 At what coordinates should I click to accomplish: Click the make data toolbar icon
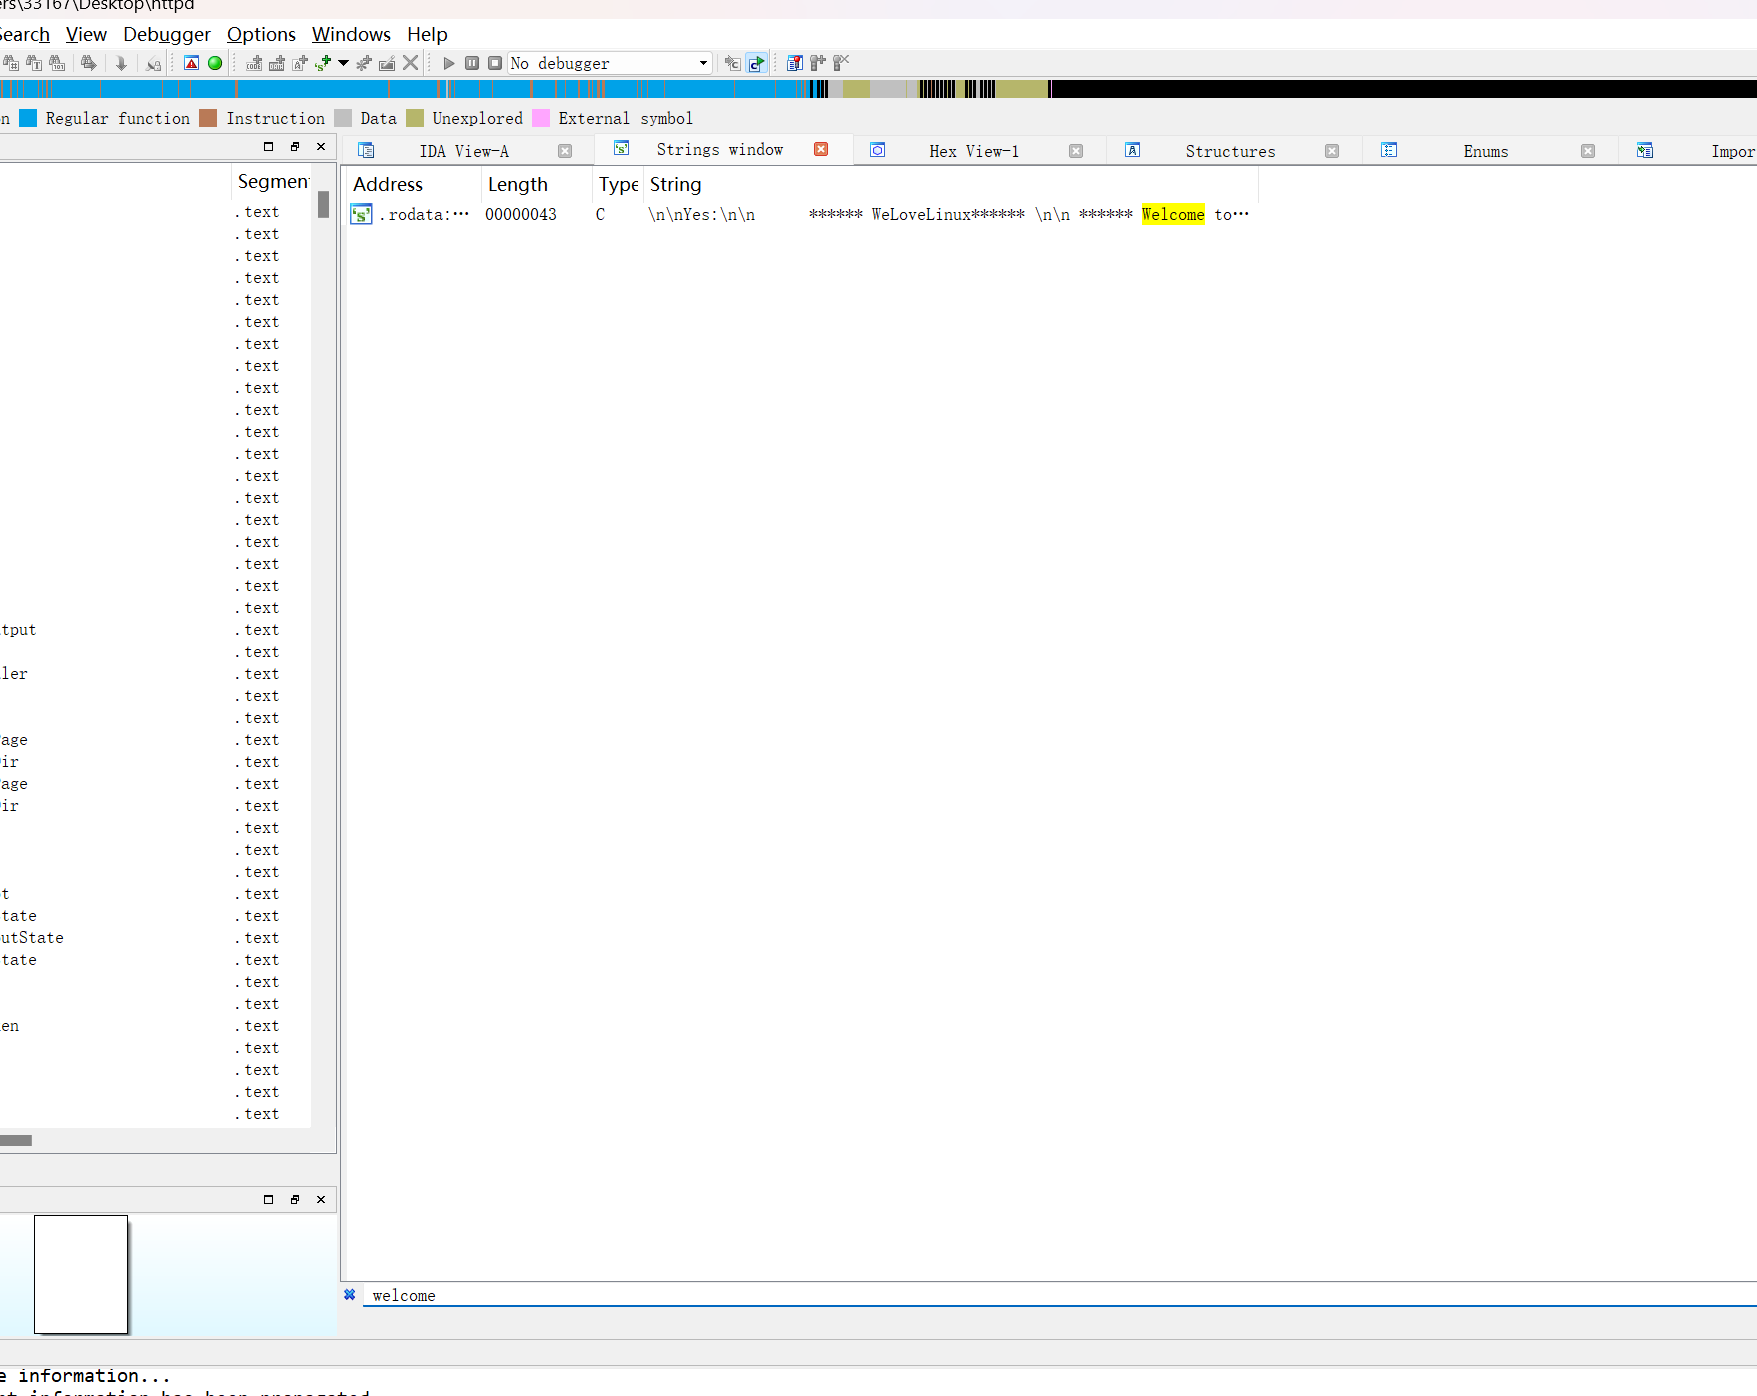point(277,63)
